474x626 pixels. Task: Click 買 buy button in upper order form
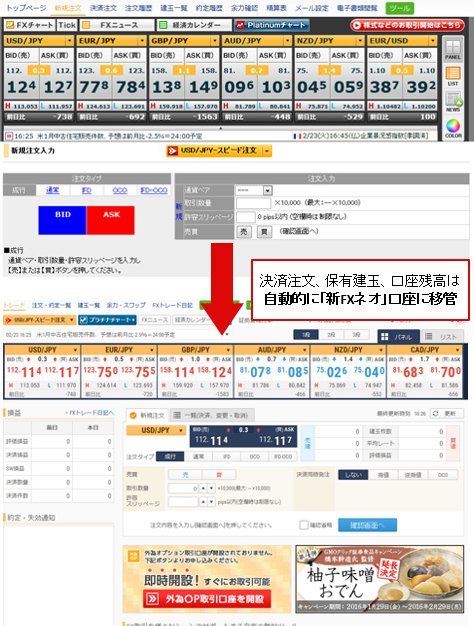pos(264,232)
